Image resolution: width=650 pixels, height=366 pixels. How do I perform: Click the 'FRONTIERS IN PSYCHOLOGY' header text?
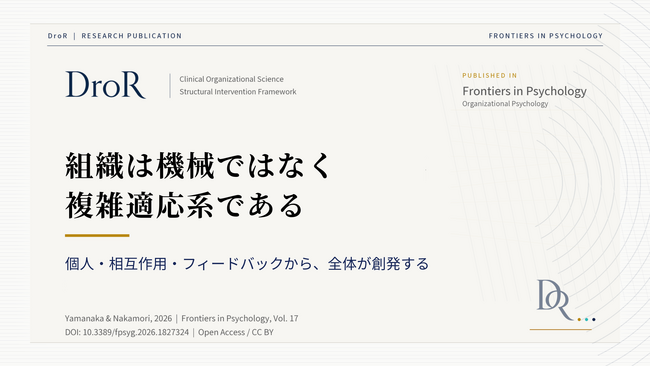coord(546,36)
